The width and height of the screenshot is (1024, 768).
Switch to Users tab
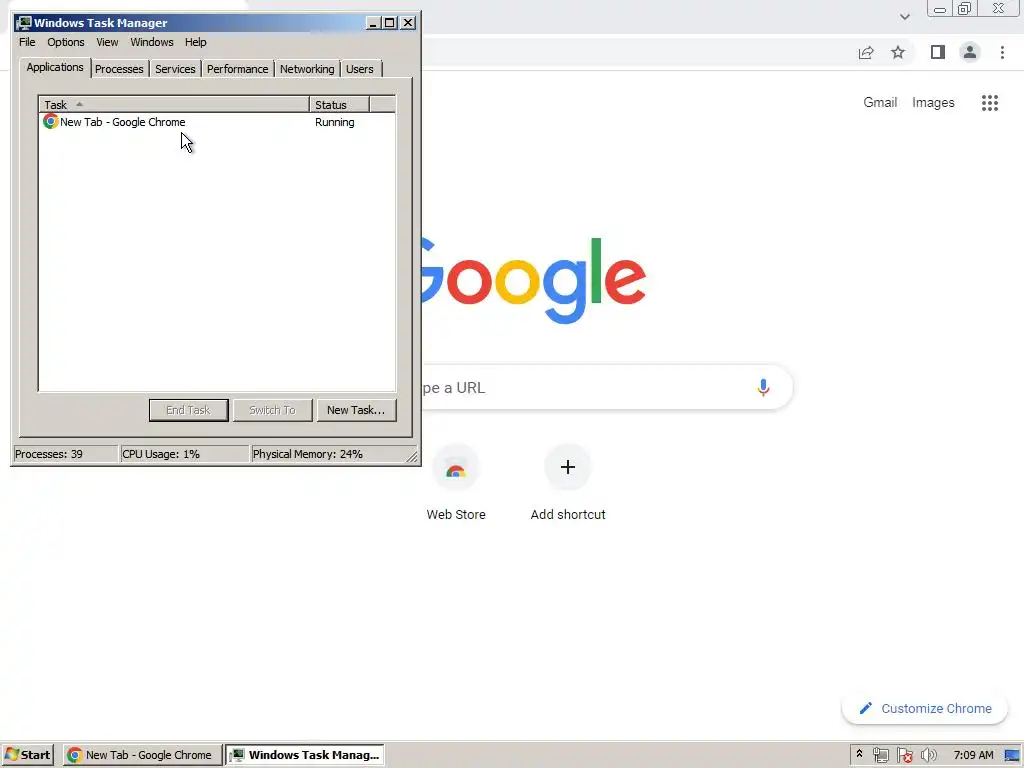point(360,69)
